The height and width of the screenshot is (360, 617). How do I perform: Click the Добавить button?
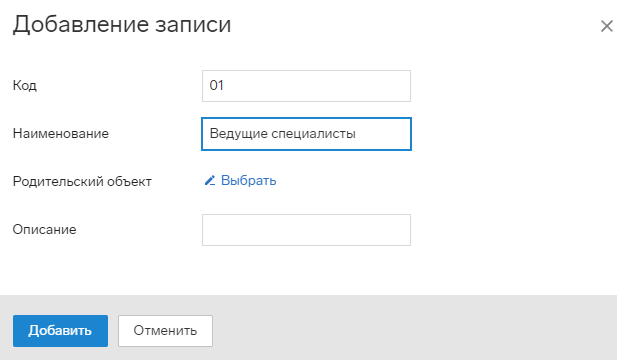(60, 330)
